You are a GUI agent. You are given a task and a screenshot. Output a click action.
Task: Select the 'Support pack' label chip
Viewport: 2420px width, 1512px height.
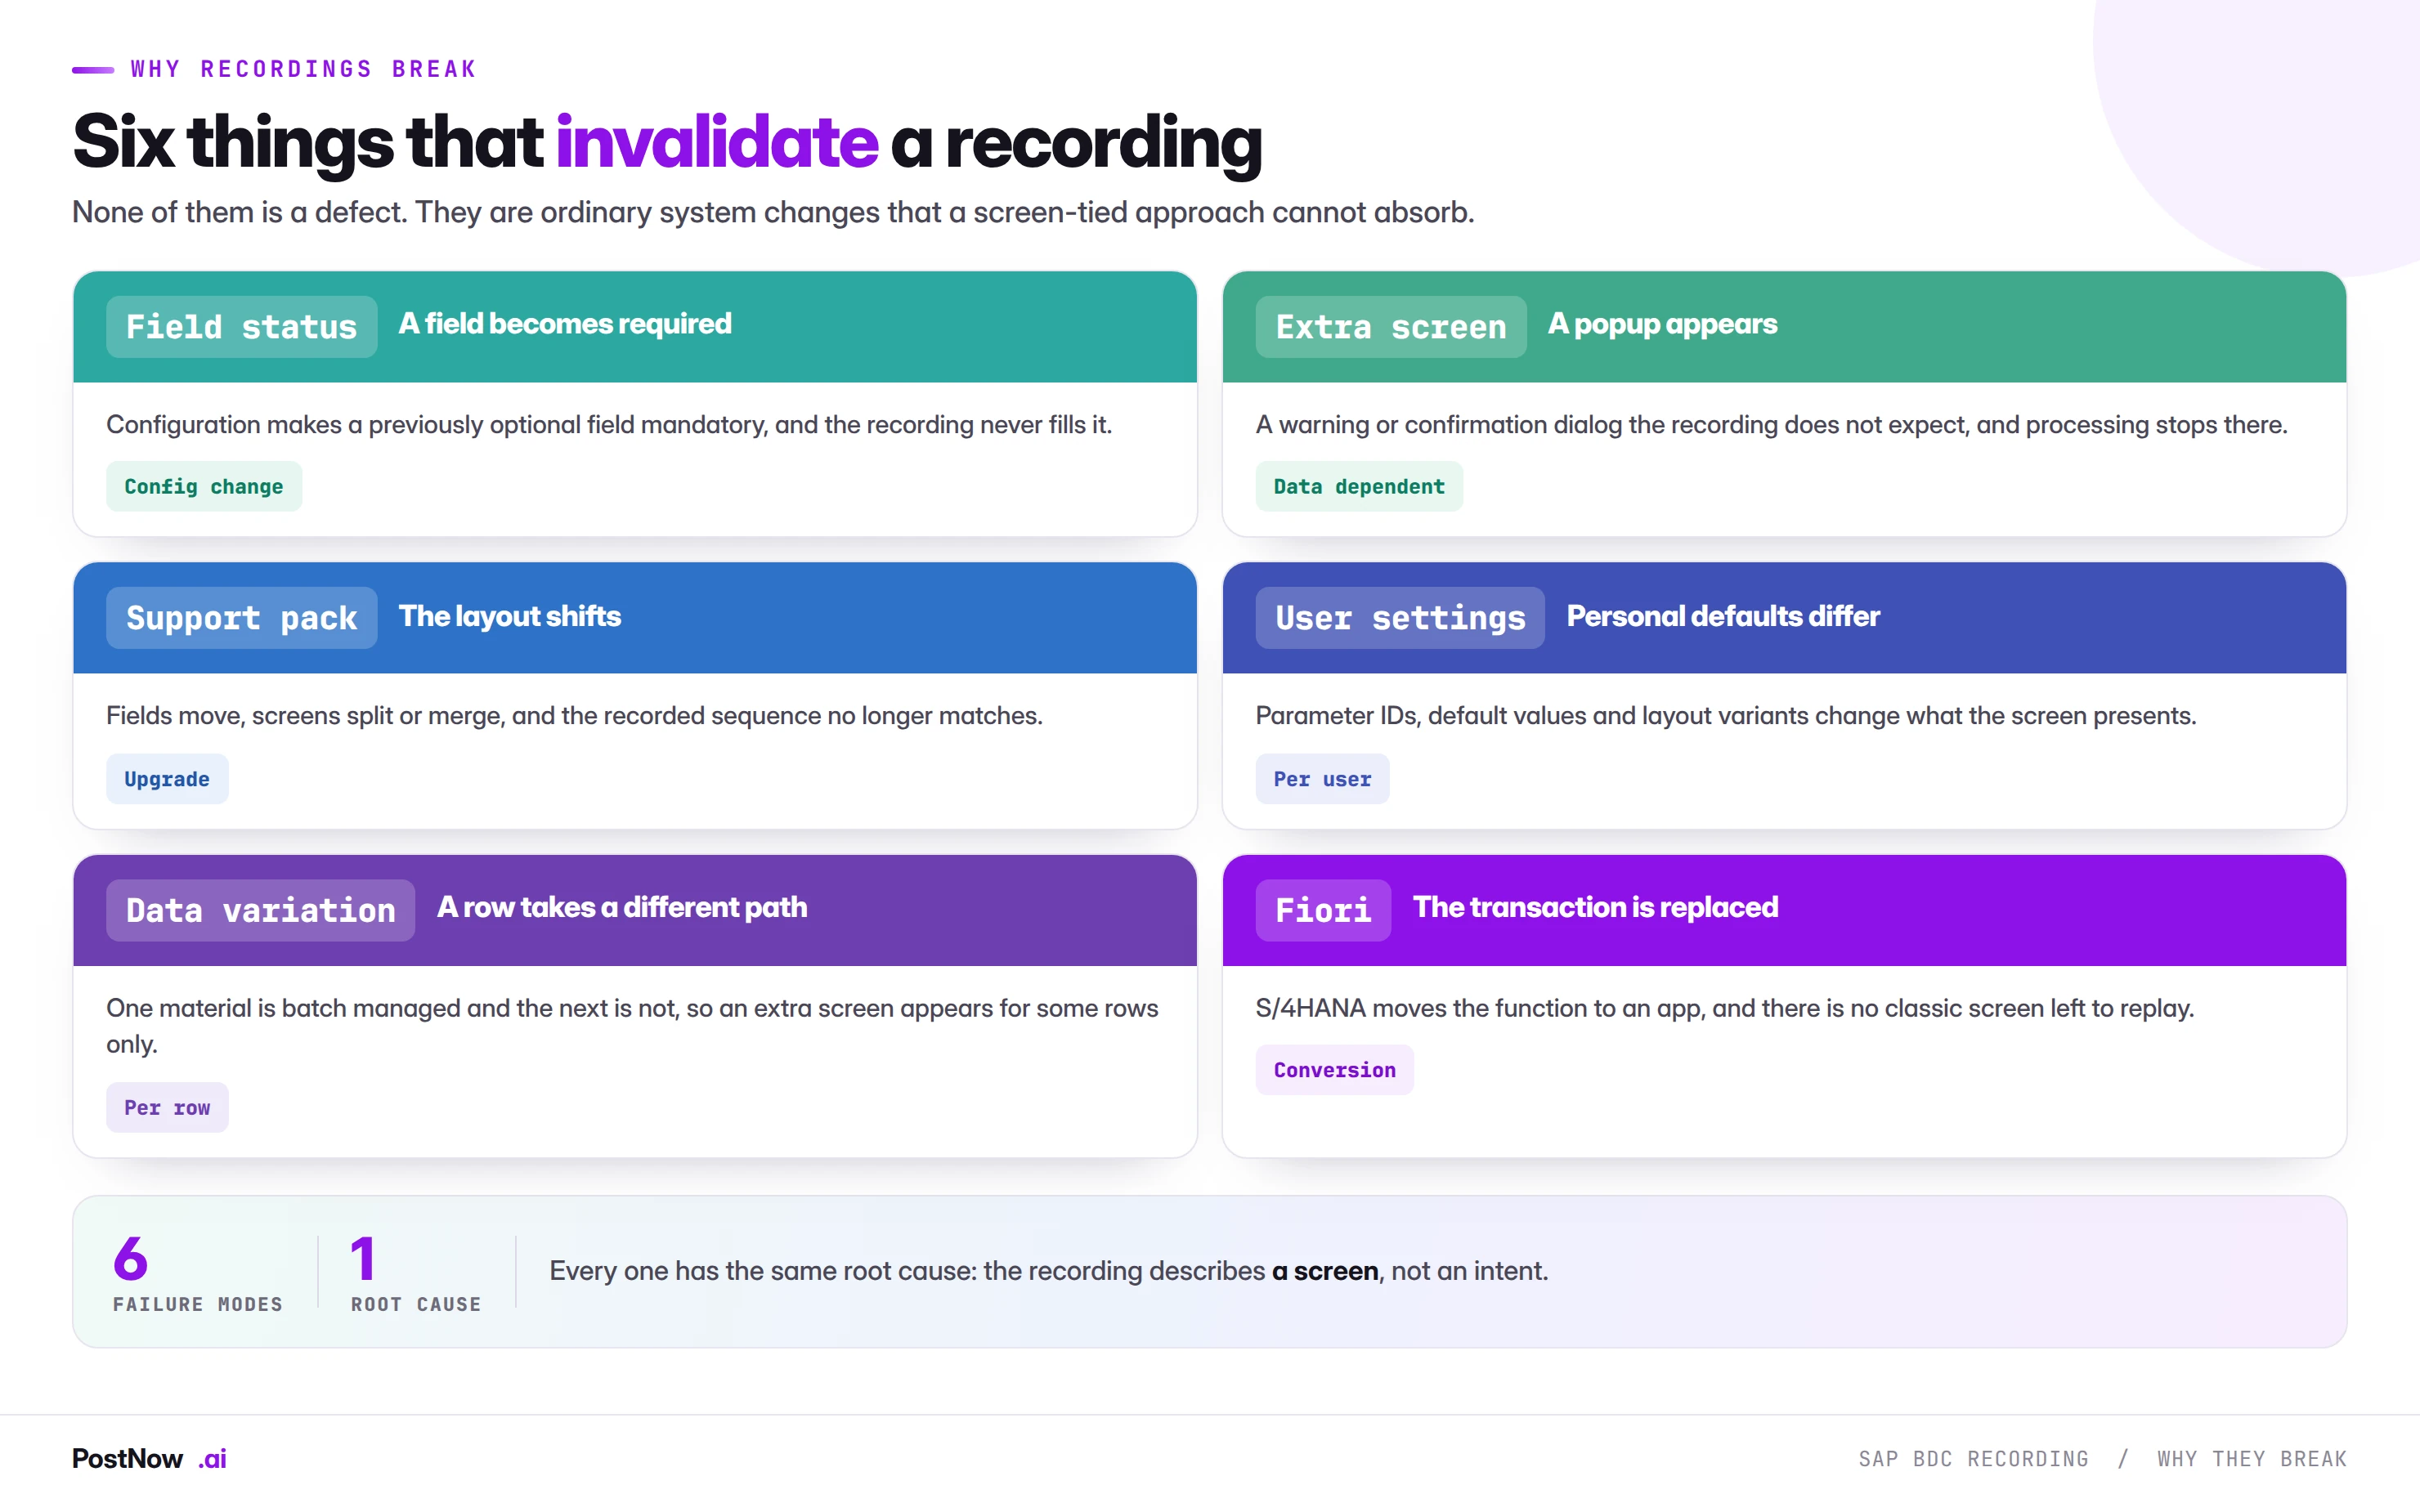[x=241, y=618]
